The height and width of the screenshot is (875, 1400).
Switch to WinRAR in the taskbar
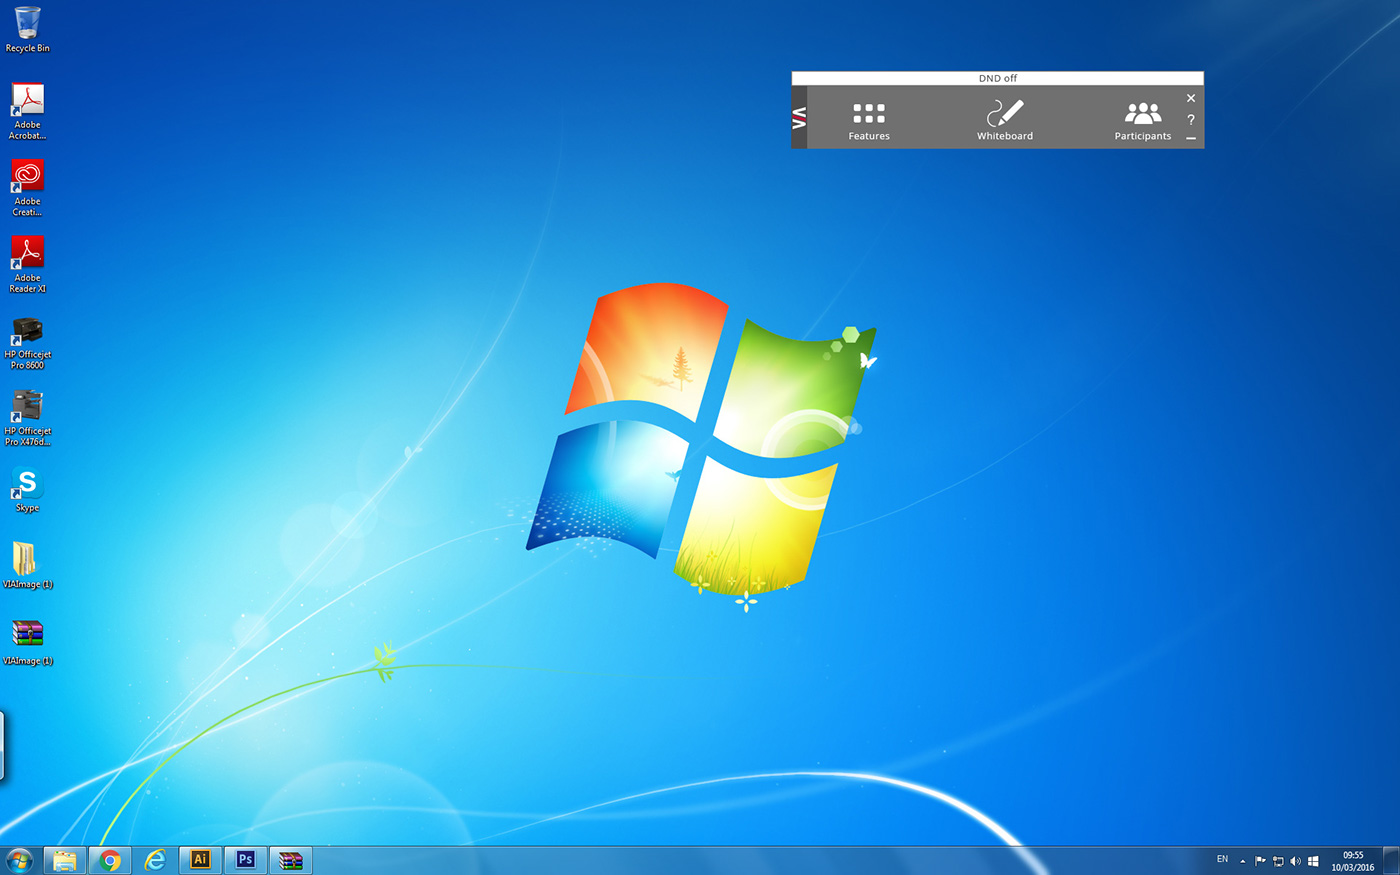click(290, 860)
